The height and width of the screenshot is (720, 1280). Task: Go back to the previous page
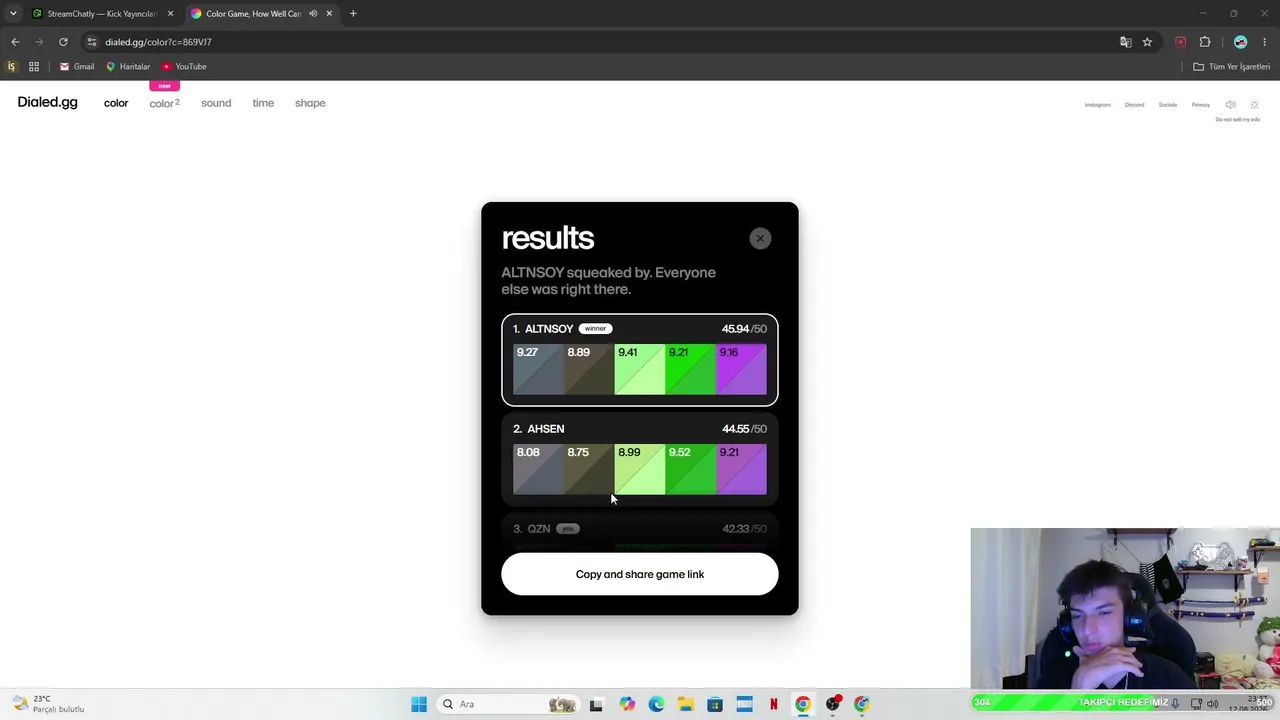15,42
